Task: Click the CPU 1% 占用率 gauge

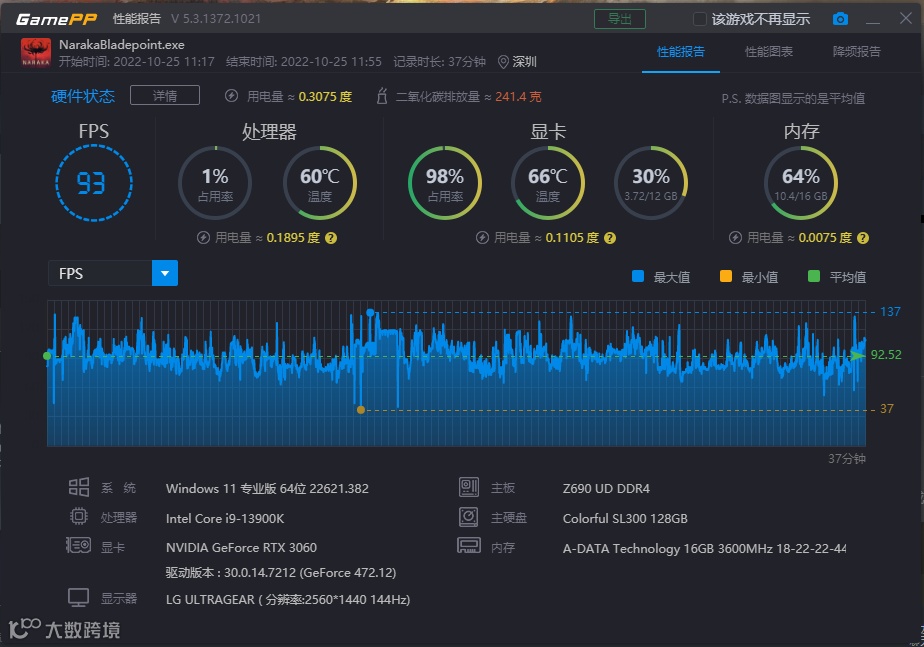Action: (215, 183)
